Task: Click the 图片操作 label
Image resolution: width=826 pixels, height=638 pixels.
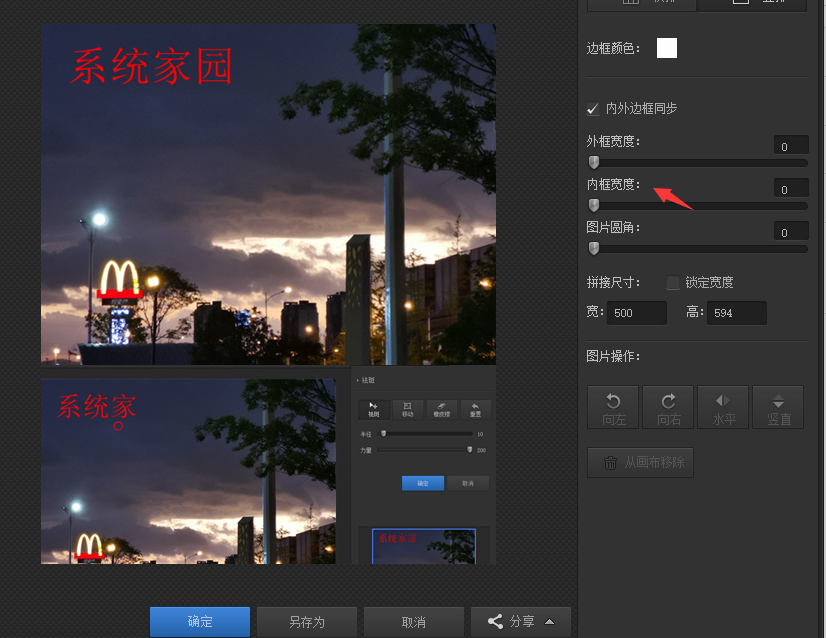Action: [x=613, y=357]
